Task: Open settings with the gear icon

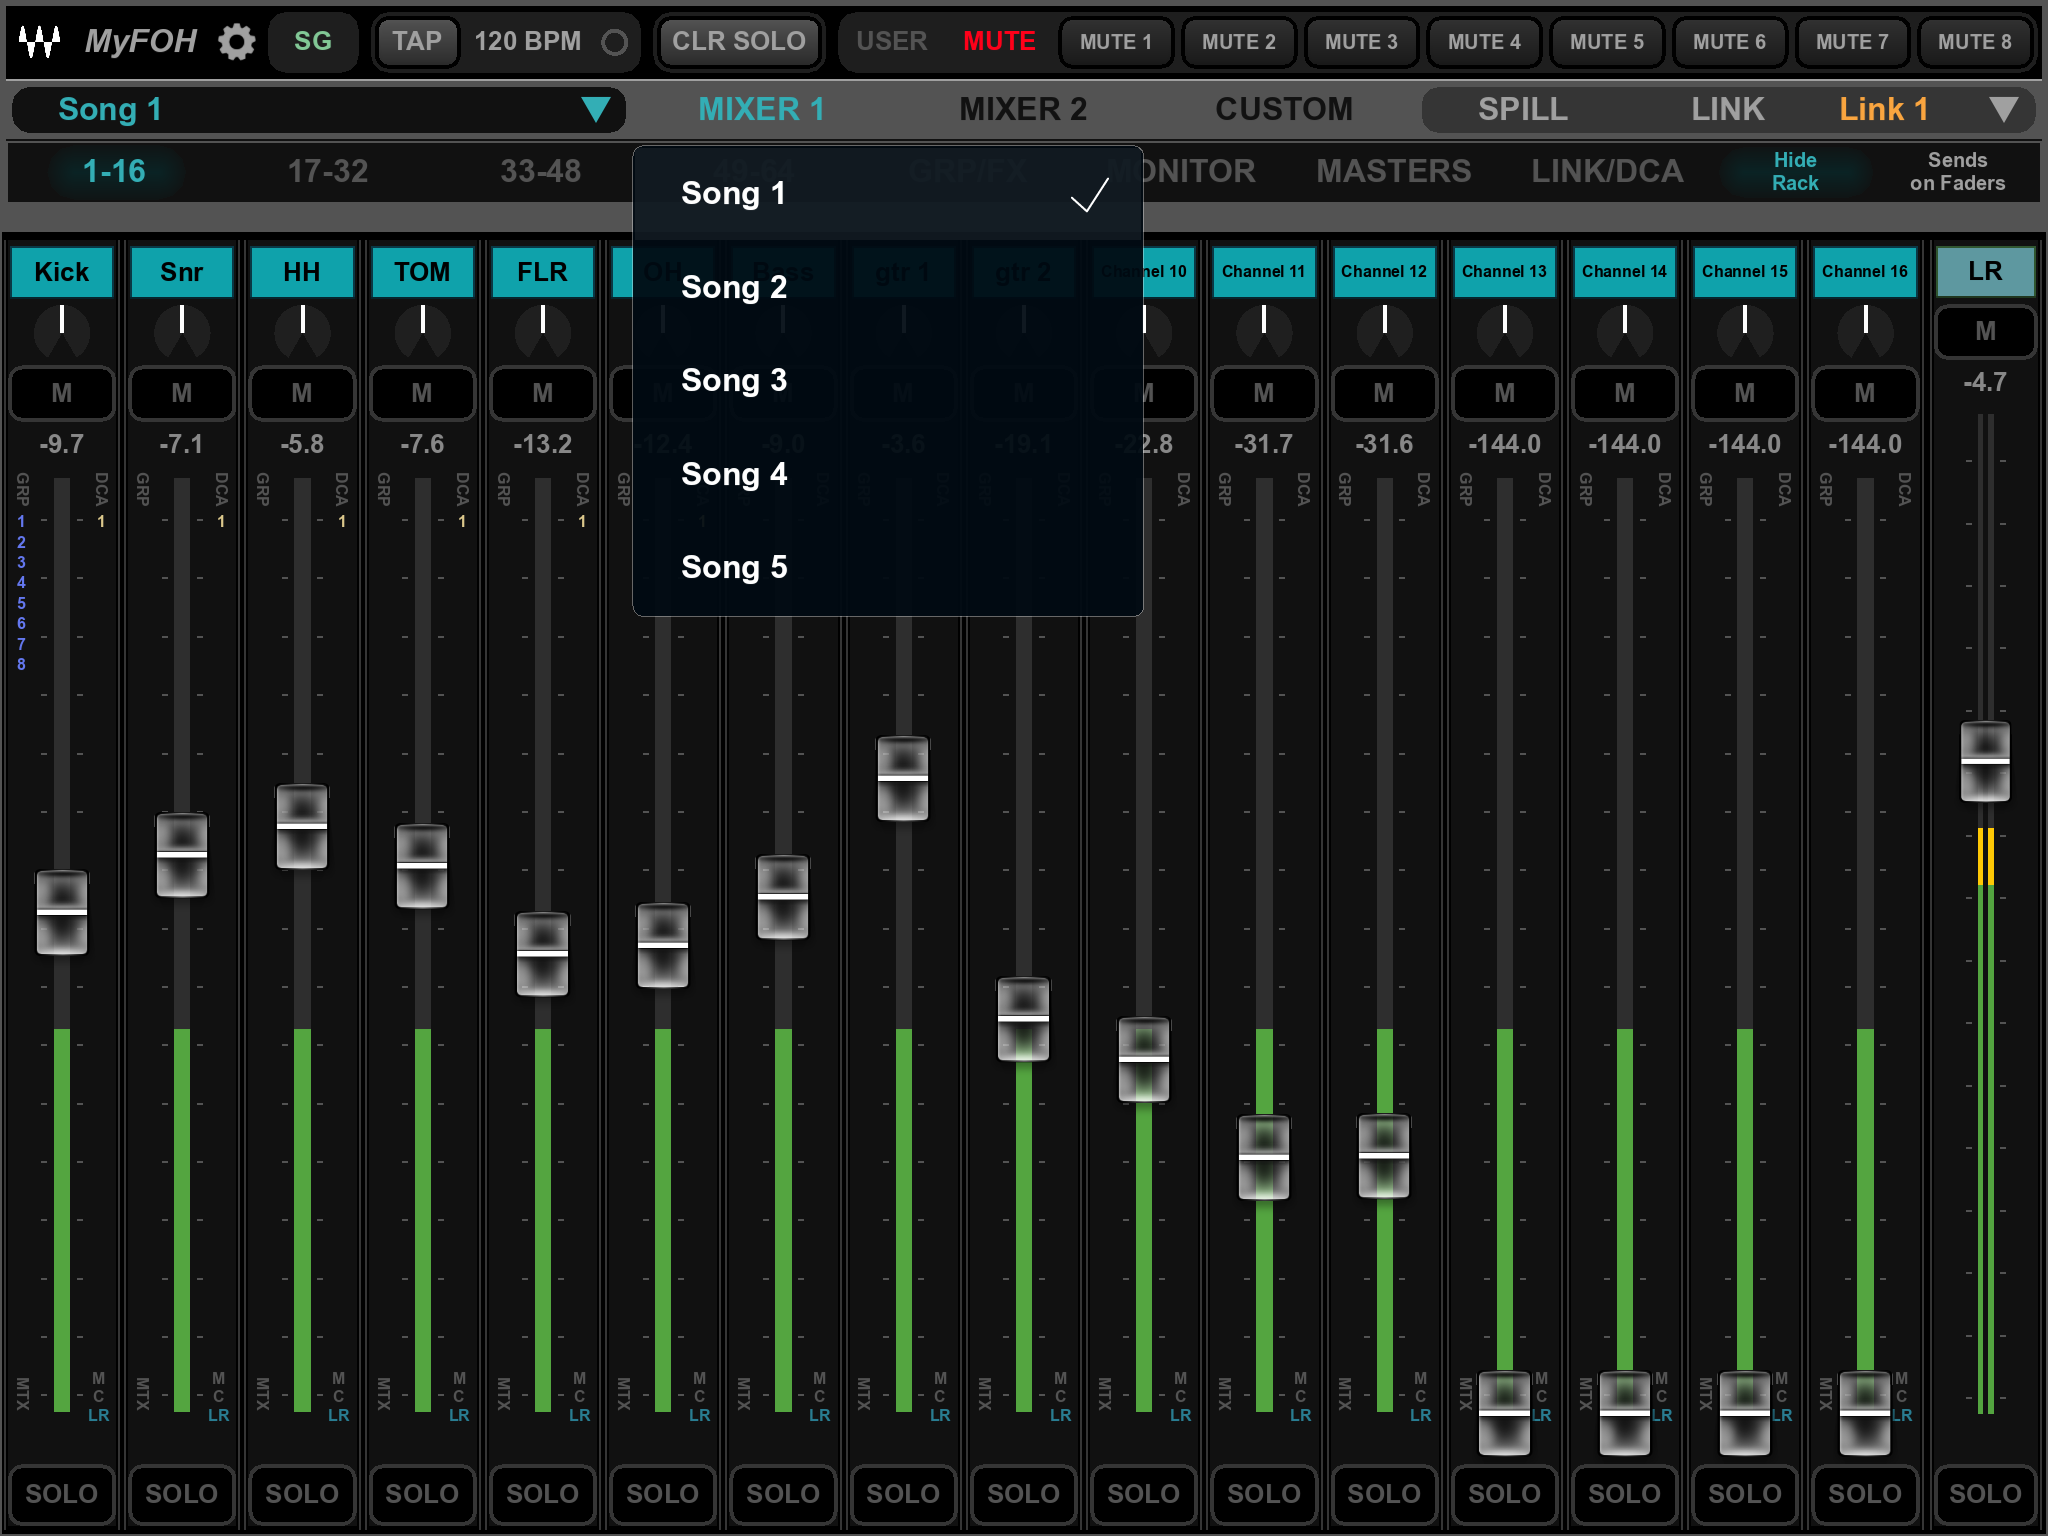Action: 237,42
